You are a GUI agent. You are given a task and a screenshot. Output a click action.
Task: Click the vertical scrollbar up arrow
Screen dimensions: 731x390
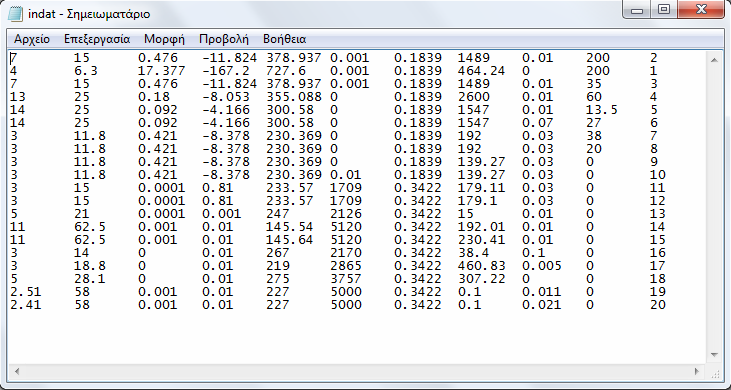(714, 59)
